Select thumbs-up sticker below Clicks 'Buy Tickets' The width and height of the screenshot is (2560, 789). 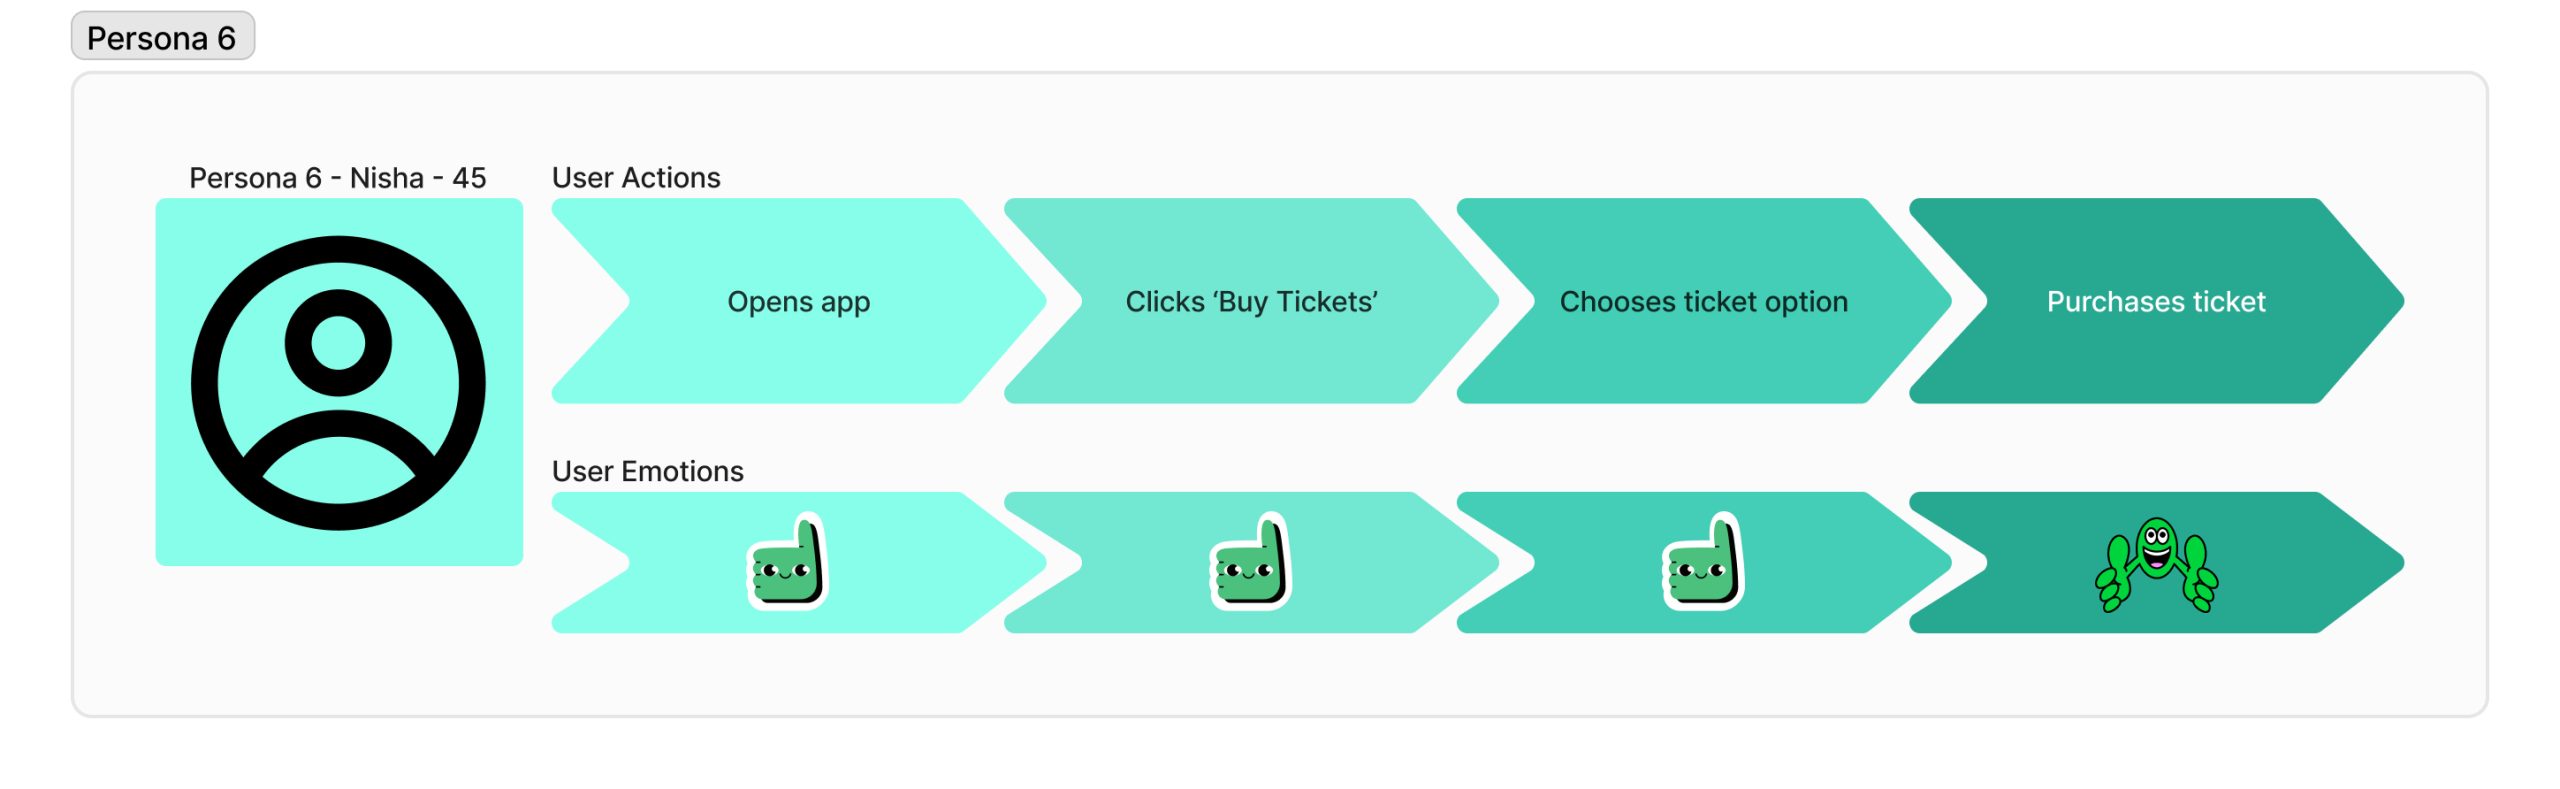(1250, 562)
